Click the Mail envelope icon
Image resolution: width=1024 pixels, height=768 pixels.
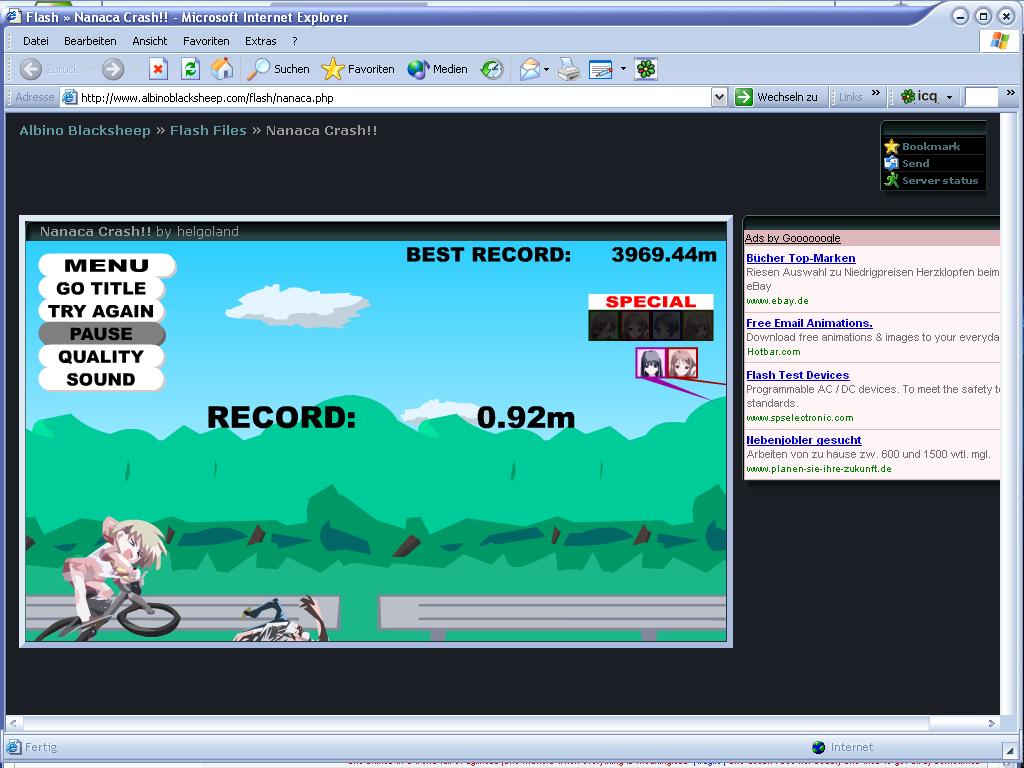(x=530, y=69)
